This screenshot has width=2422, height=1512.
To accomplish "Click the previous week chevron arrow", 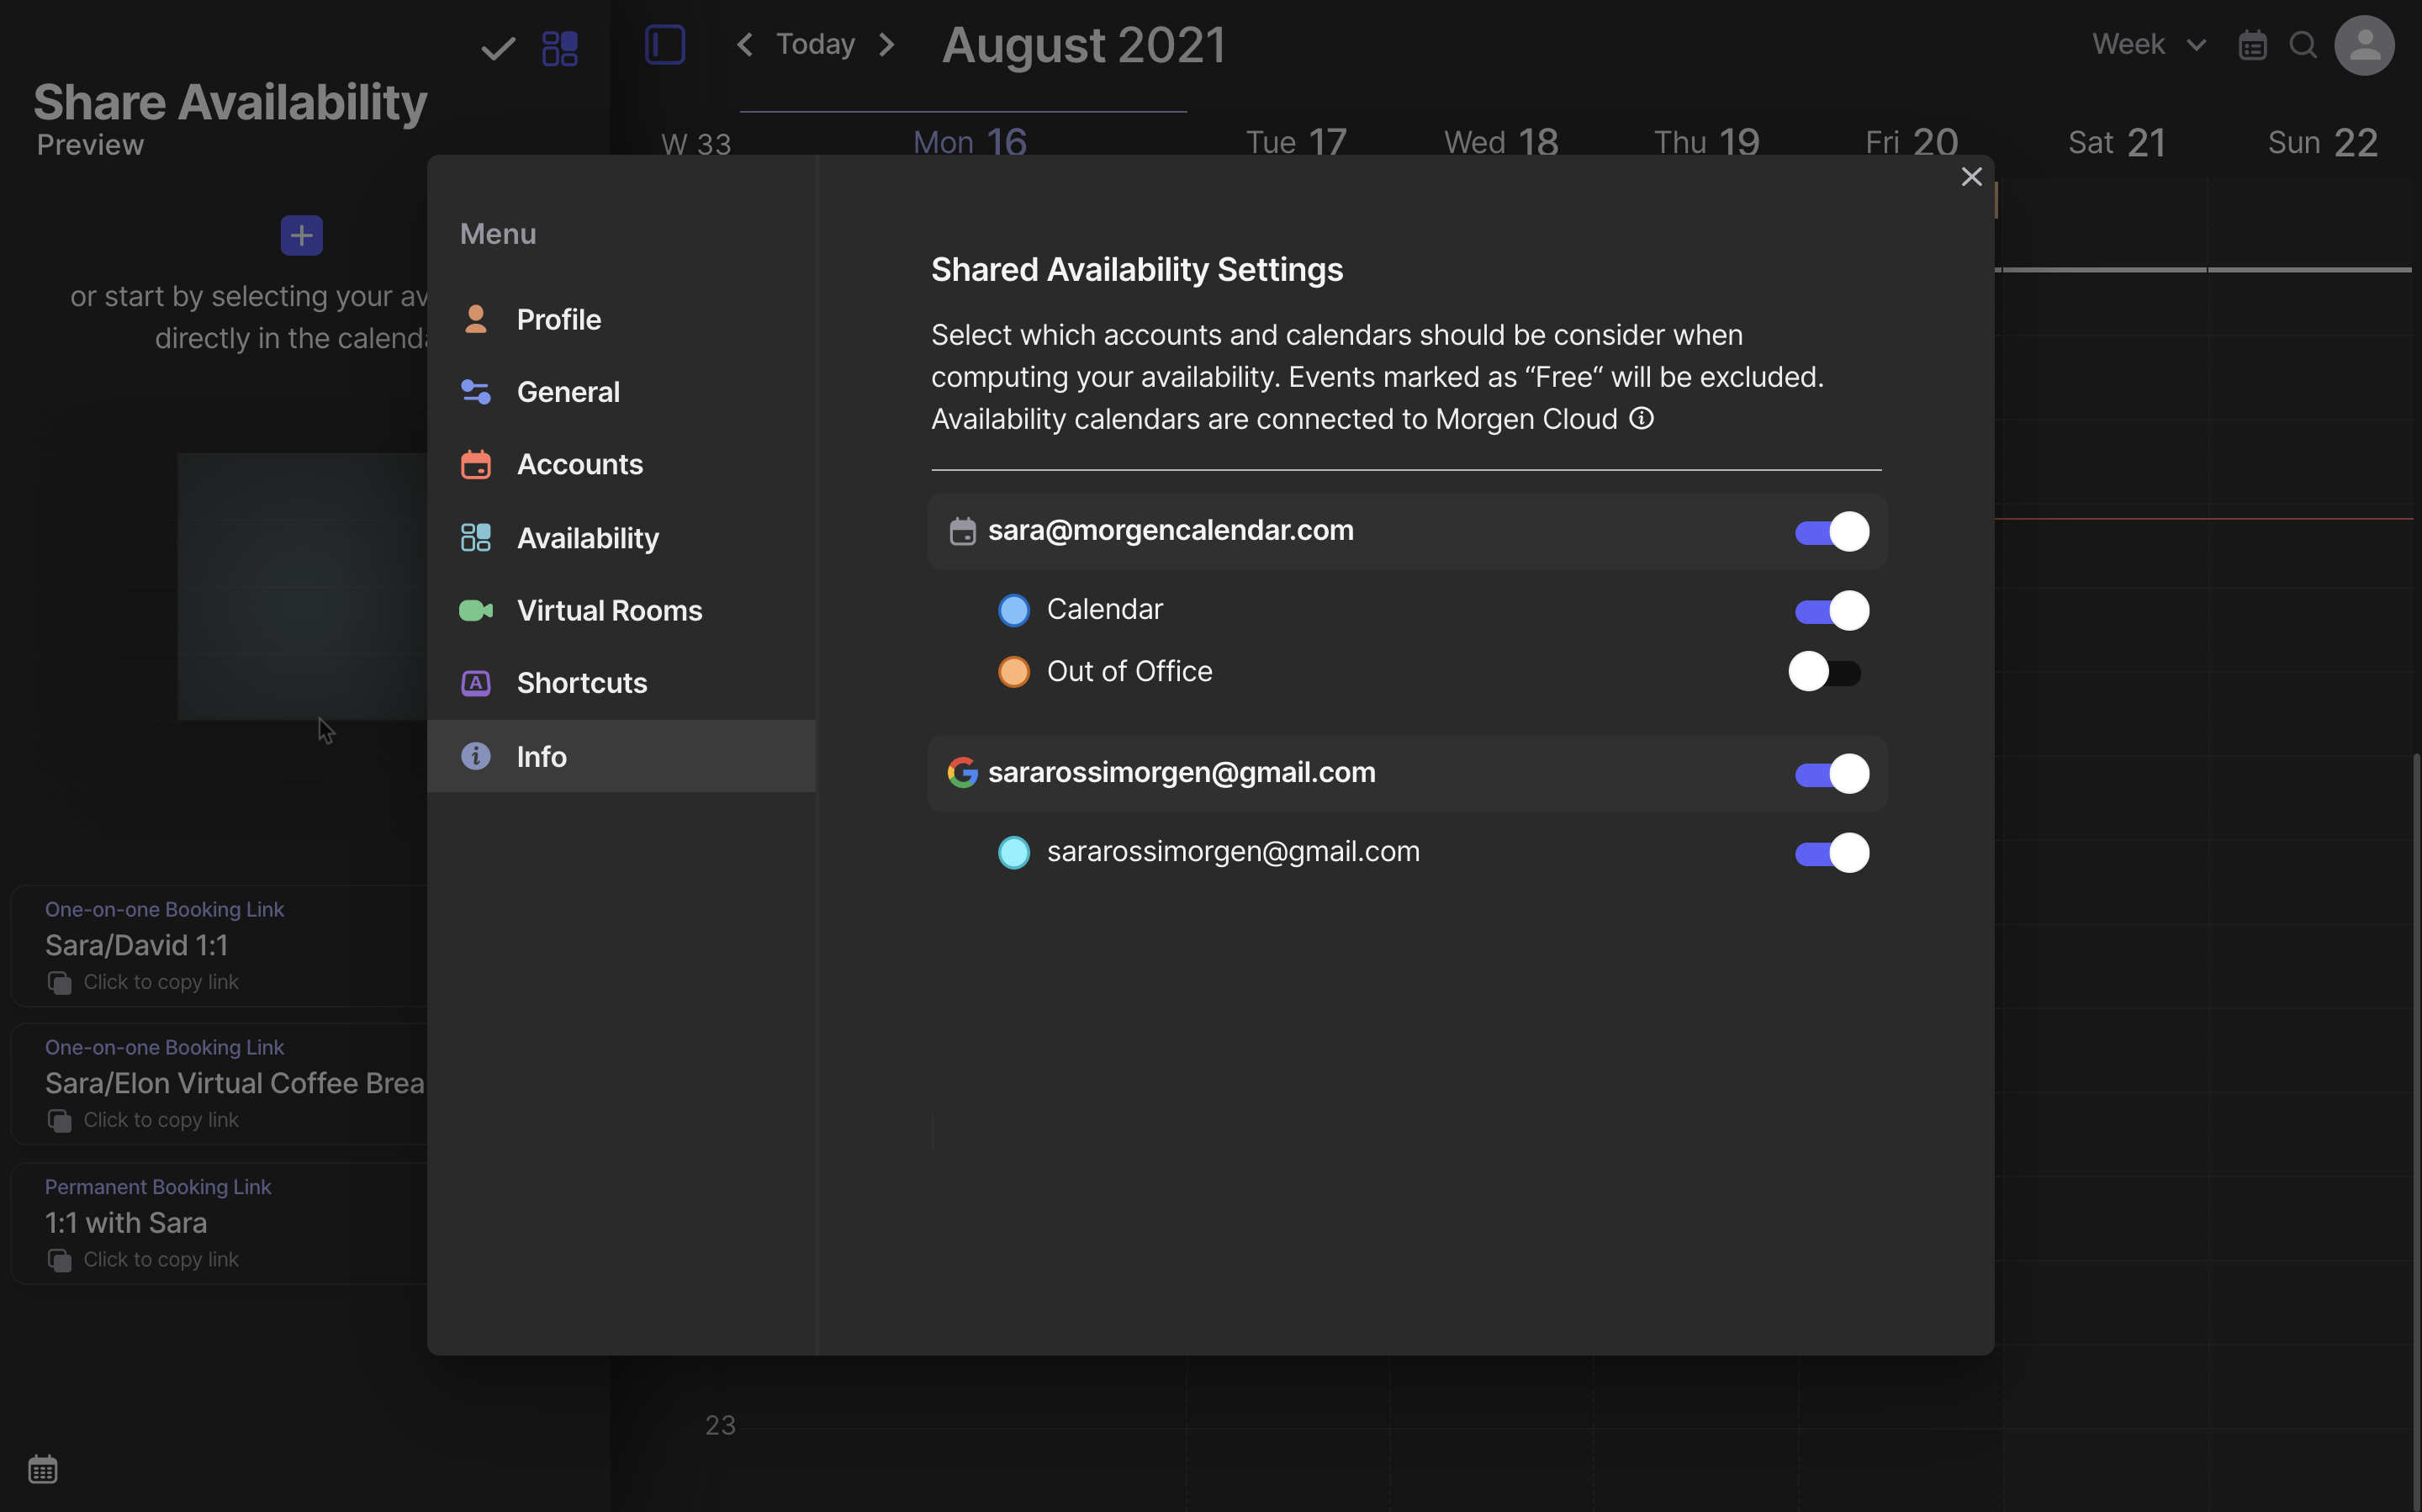I will tap(745, 44).
